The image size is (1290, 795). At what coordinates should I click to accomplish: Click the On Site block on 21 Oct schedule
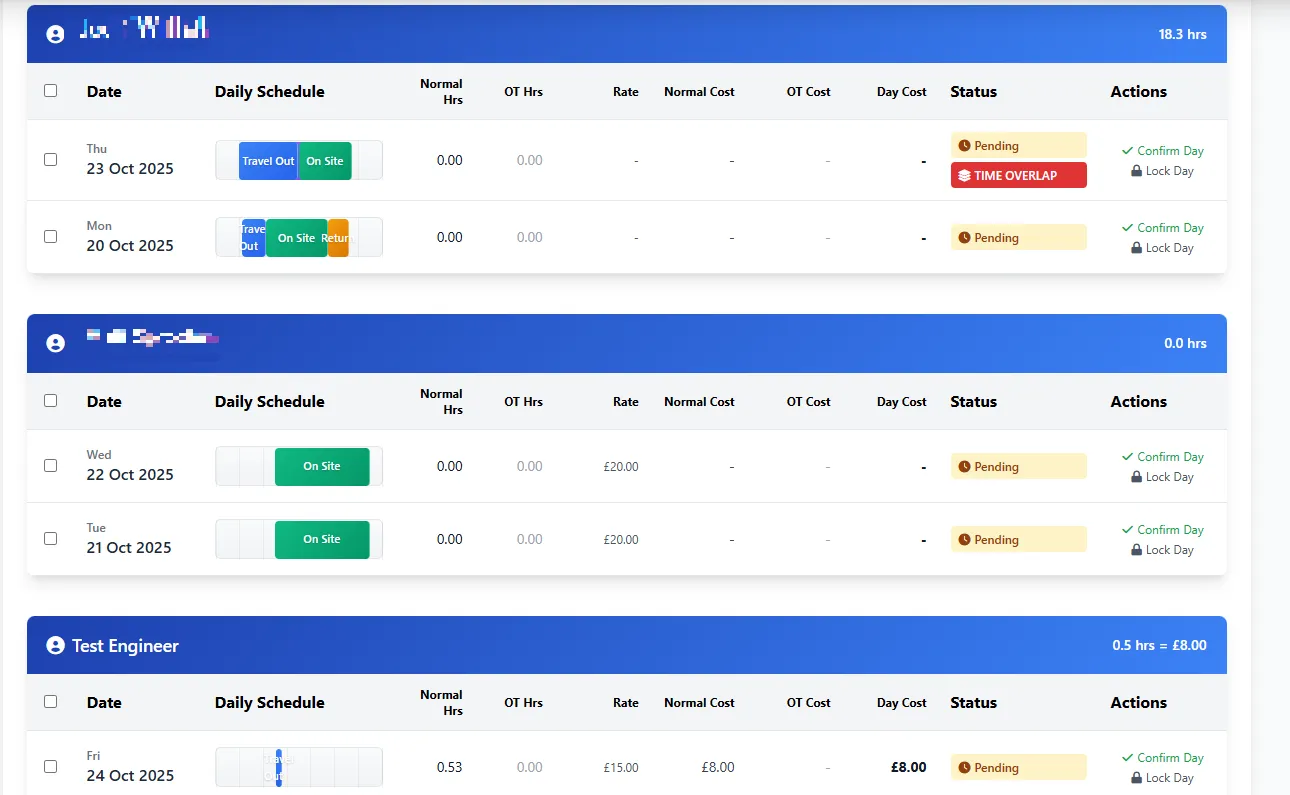322,539
